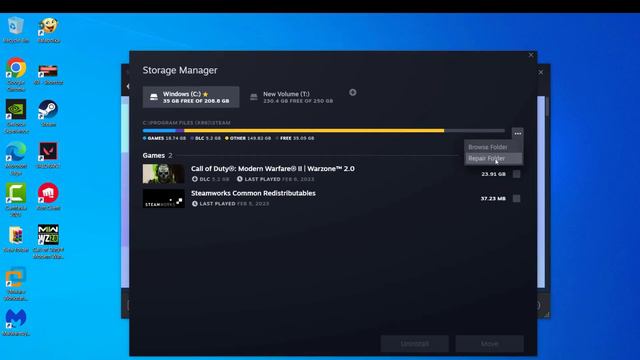Click the scrollbar in the background Steam window
Screen dimensions: 640x360
tap(547, 106)
